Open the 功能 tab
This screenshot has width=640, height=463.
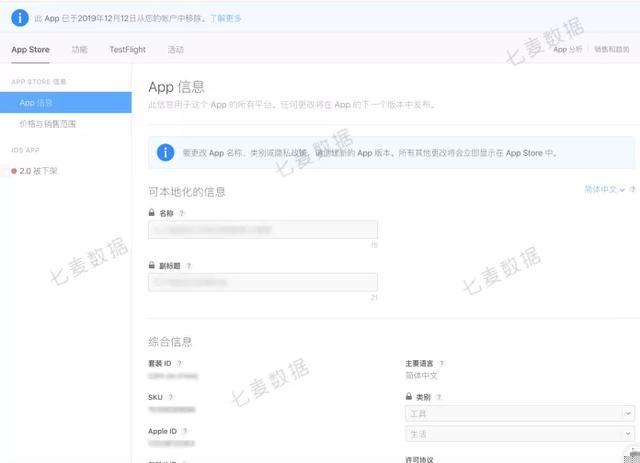click(79, 49)
